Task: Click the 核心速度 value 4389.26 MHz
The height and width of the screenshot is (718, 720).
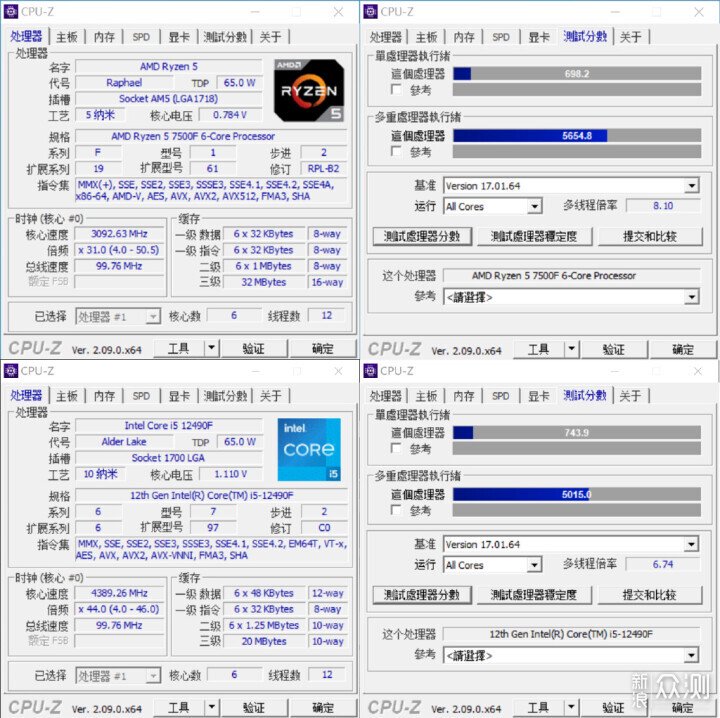Action: (x=119, y=593)
